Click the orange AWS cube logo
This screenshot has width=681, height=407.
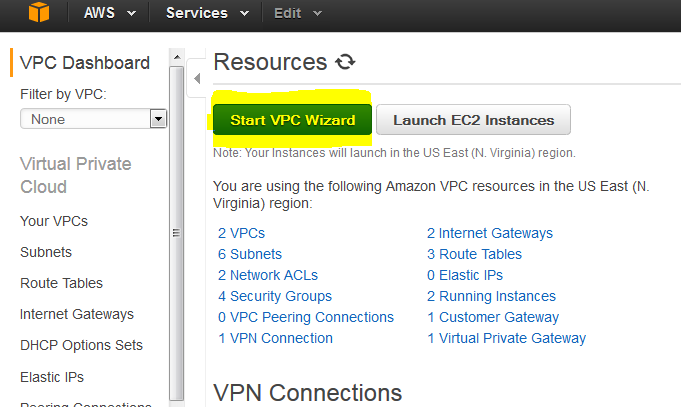pyautogui.click(x=39, y=12)
